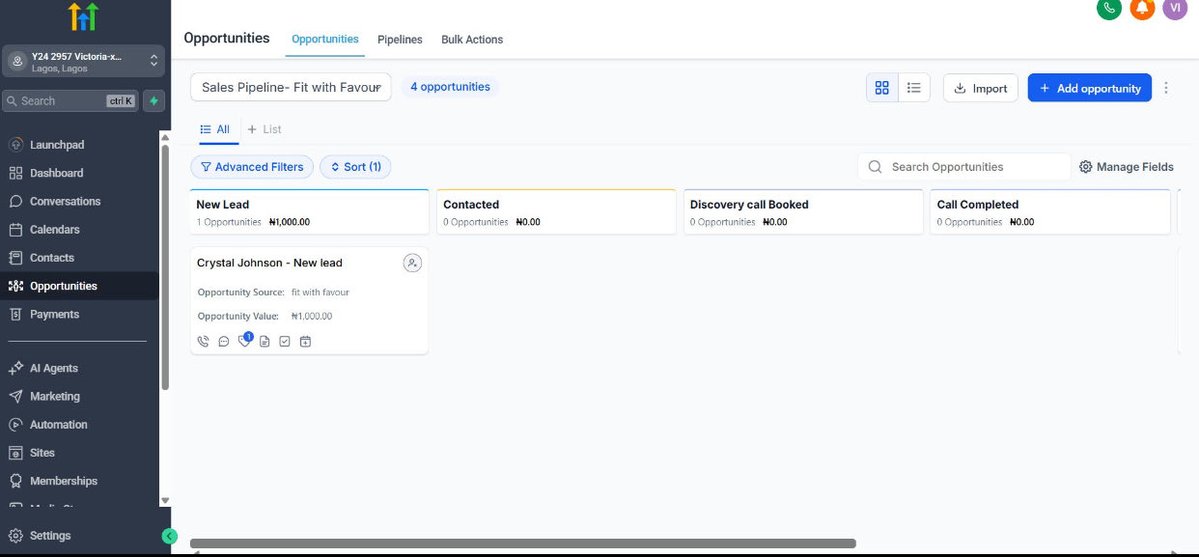Click Discovery call Booked column header
Viewport: 1199px width, 557px height.
pyautogui.click(x=803, y=212)
